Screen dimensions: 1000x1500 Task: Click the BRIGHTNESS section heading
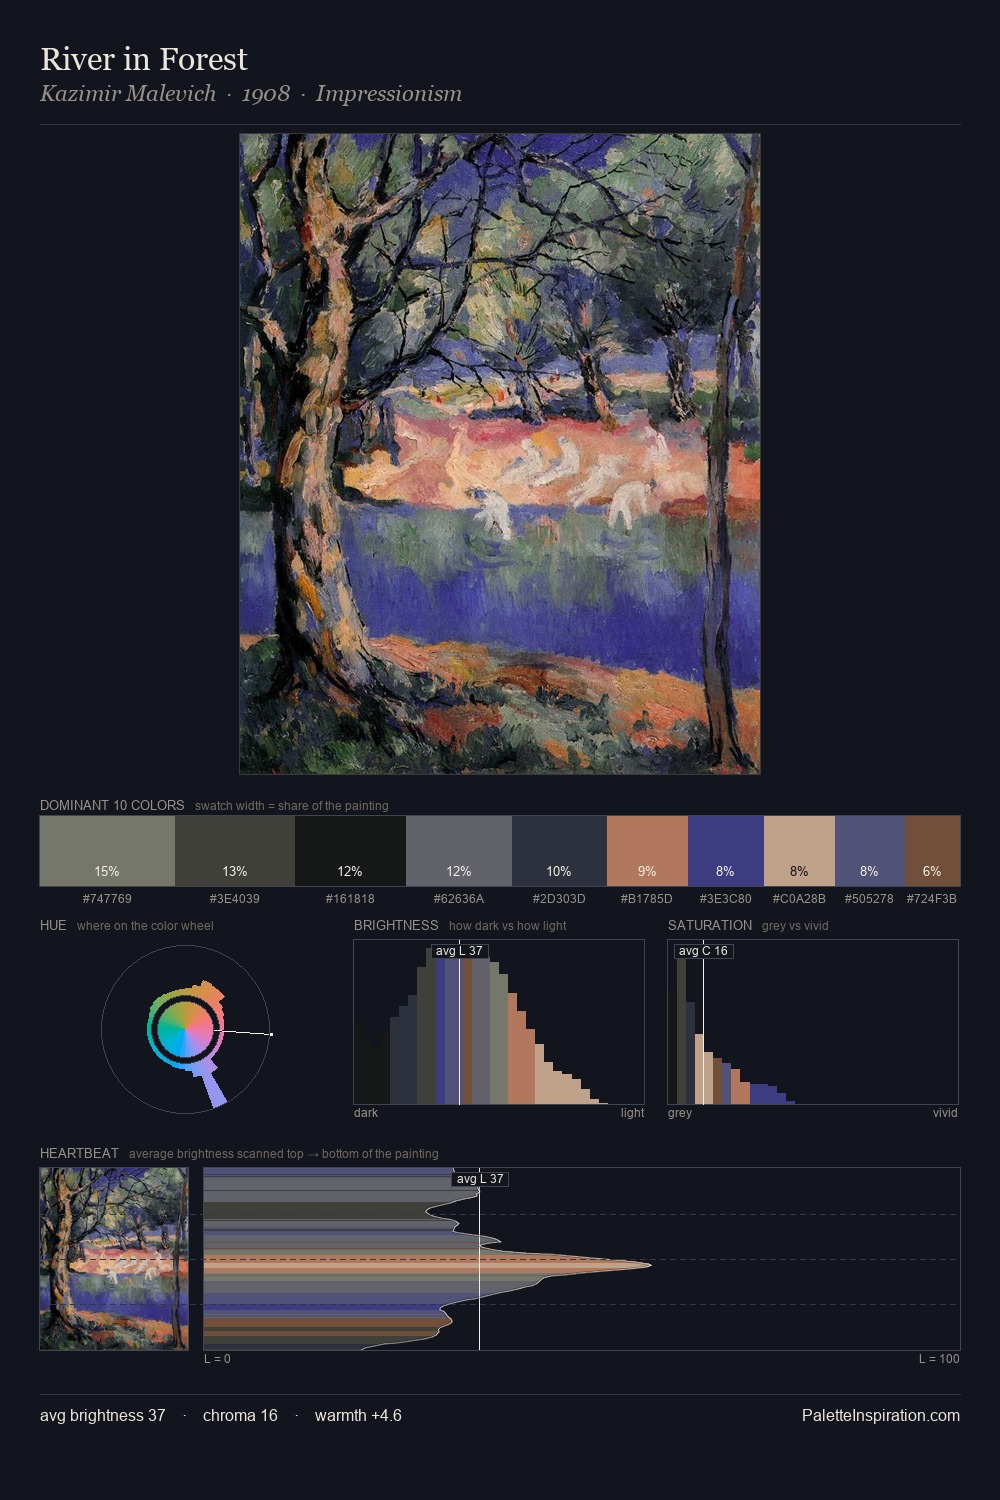[x=396, y=925]
